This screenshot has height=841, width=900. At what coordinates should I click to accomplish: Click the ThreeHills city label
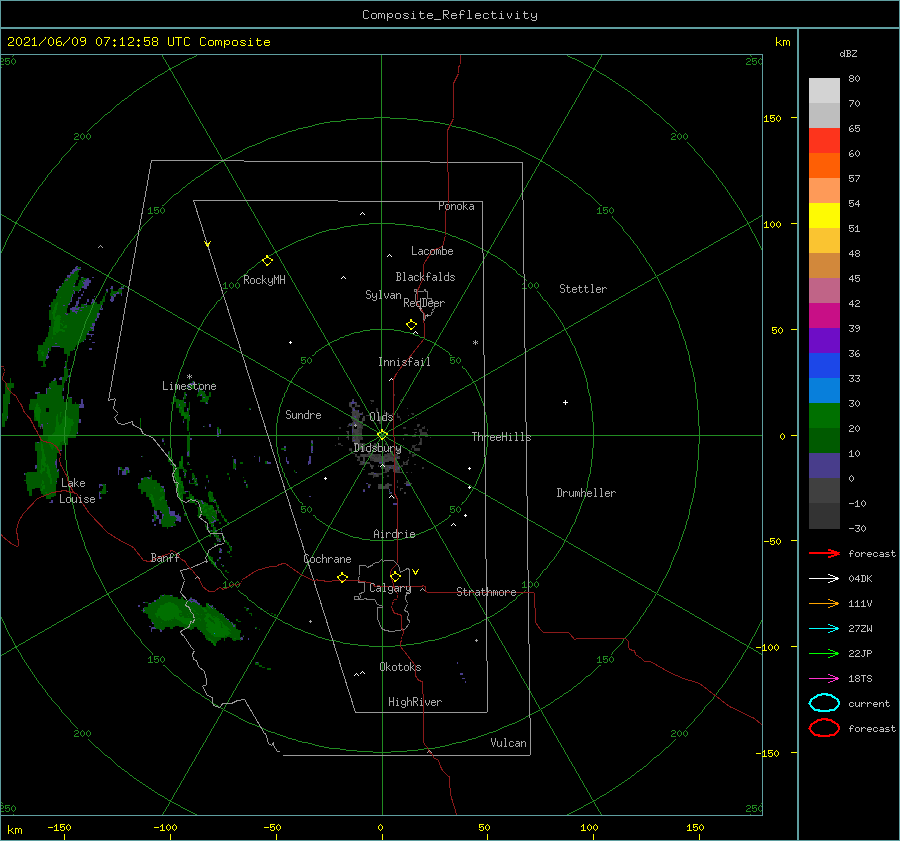click(501, 437)
